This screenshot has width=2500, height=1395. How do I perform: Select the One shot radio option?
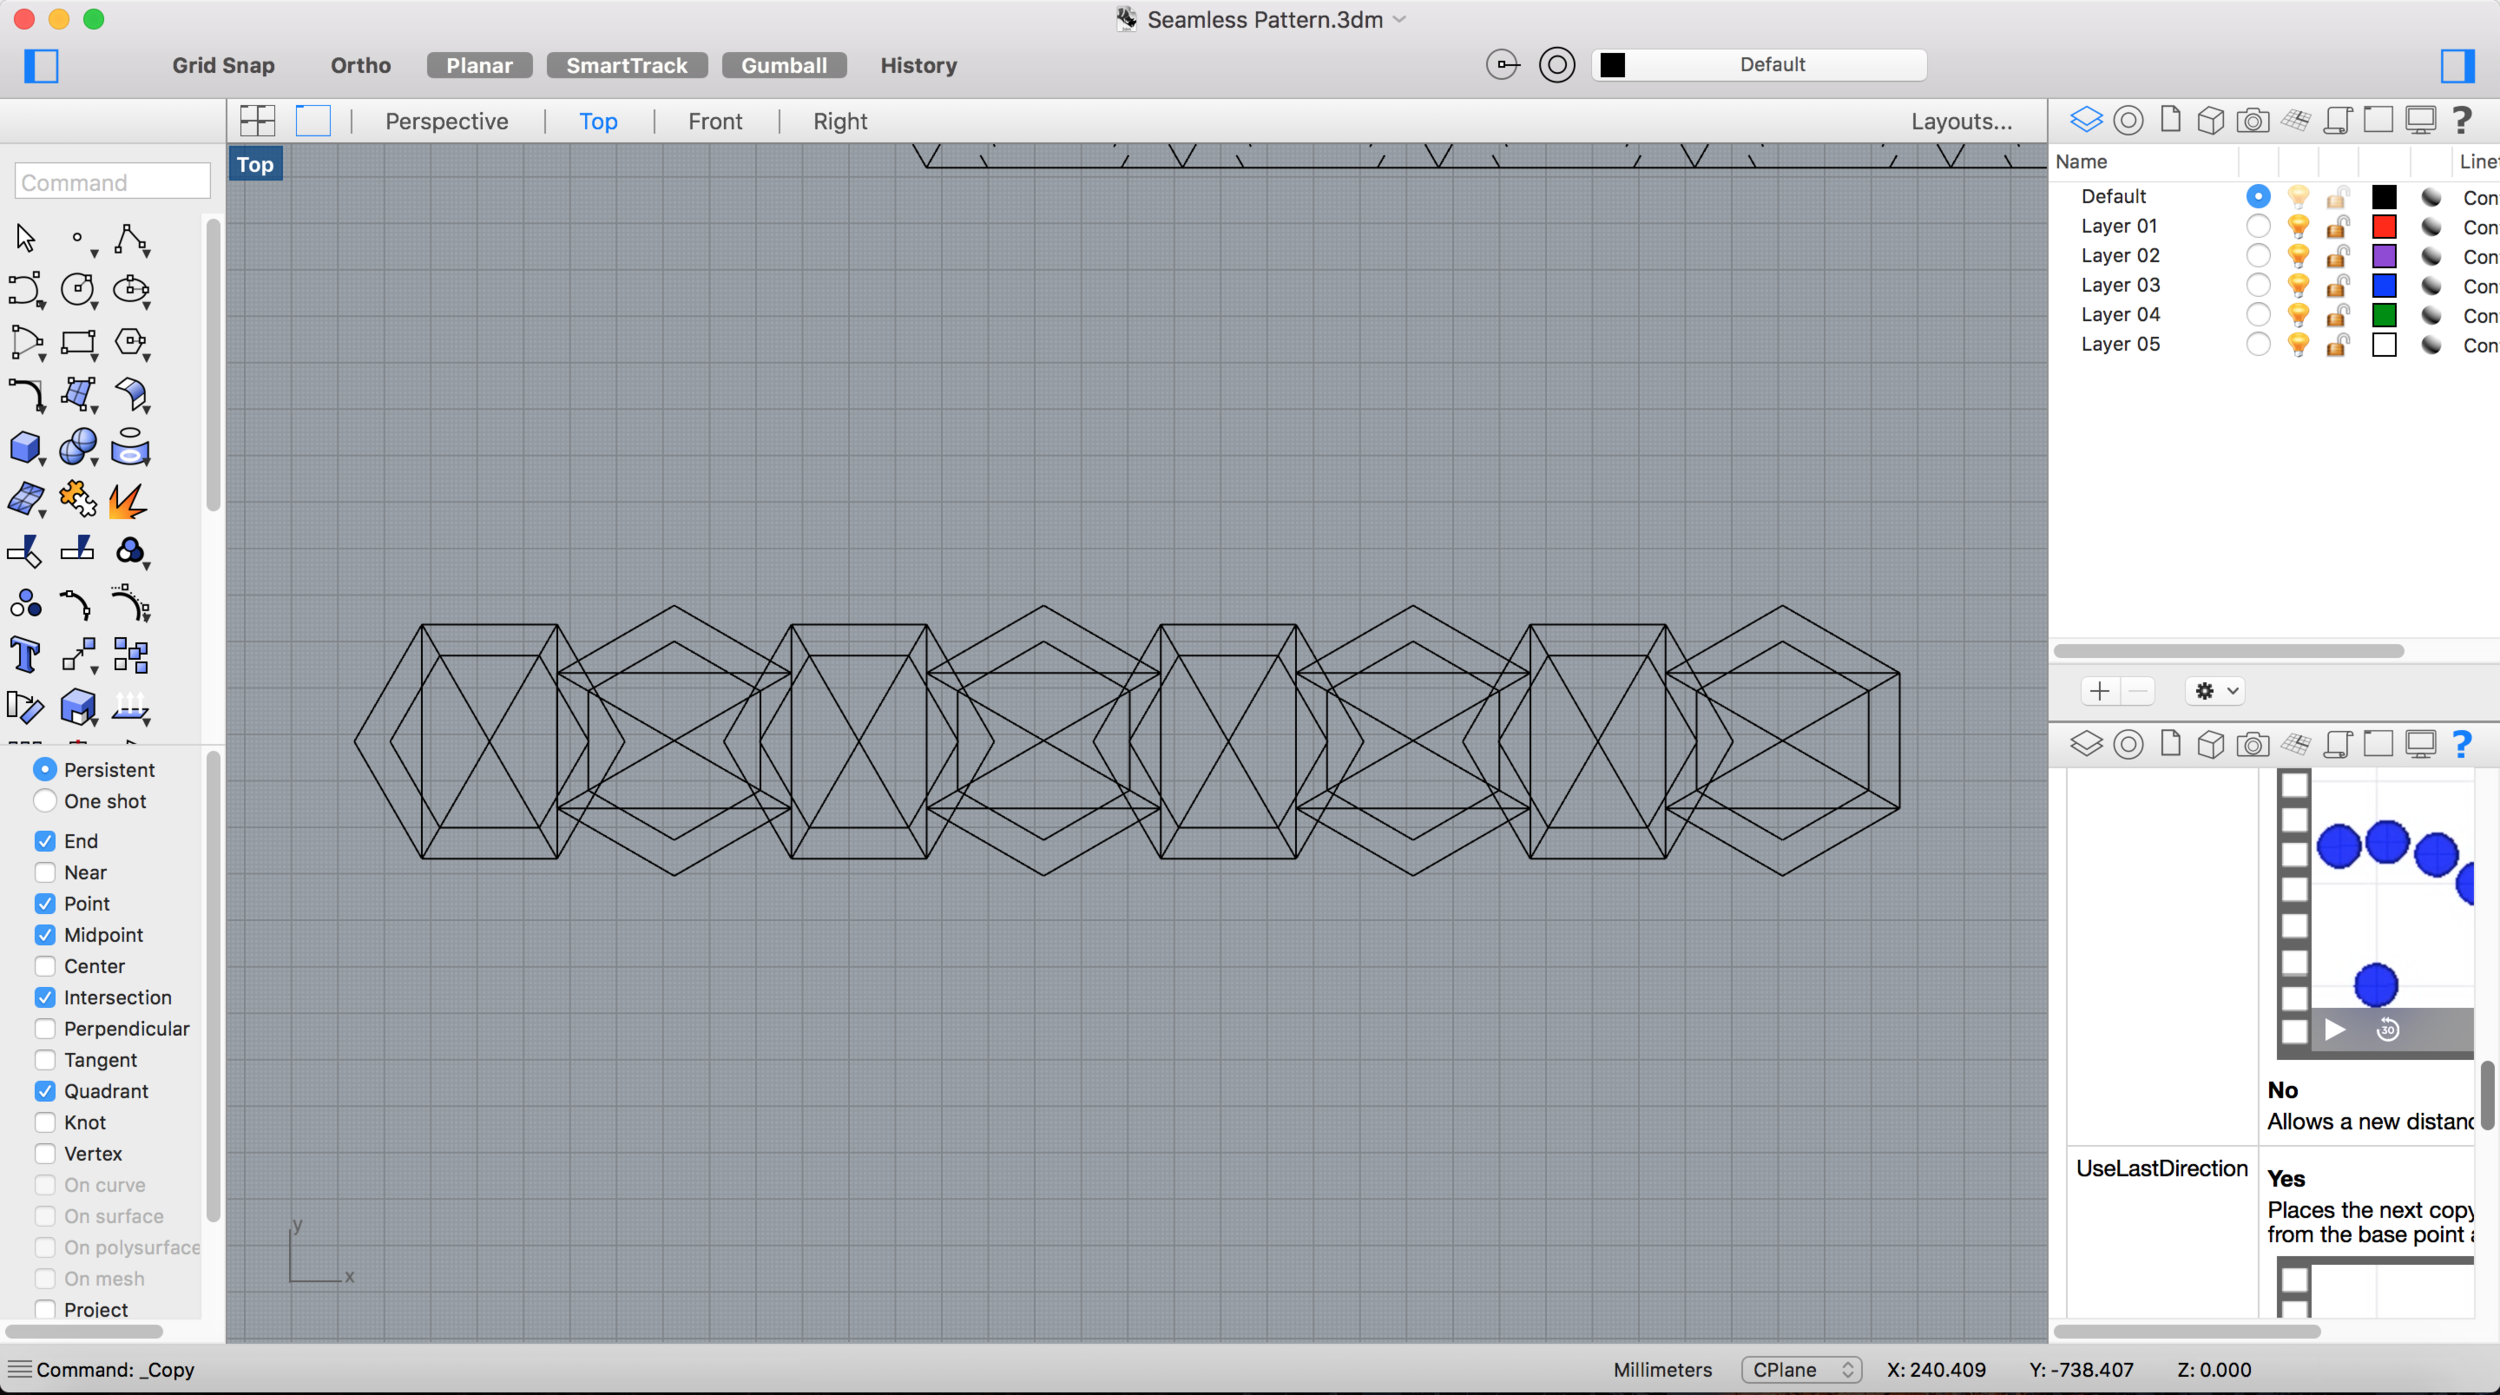point(45,801)
